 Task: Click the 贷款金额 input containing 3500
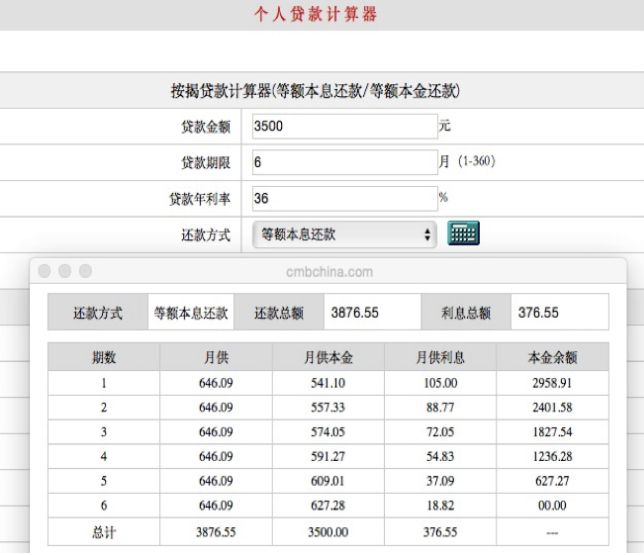tap(344, 127)
